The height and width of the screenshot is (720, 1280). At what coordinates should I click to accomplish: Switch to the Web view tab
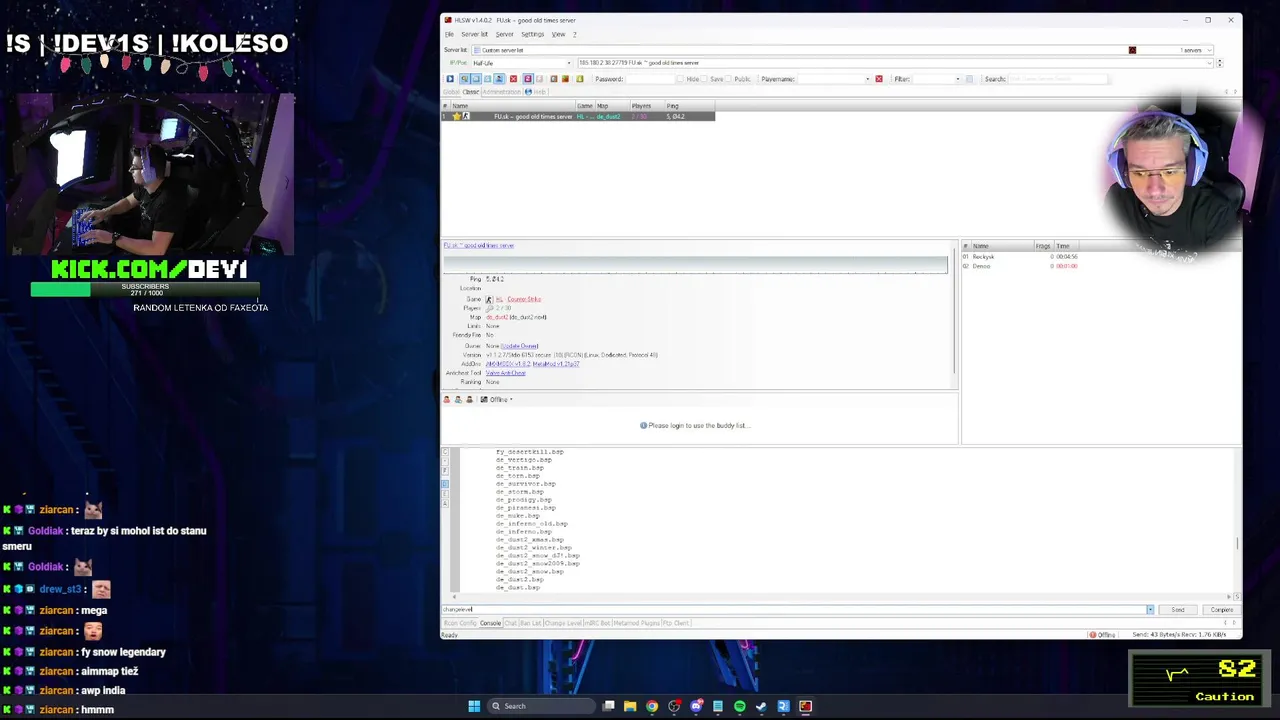pyautogui.click(x=536, y=92)
